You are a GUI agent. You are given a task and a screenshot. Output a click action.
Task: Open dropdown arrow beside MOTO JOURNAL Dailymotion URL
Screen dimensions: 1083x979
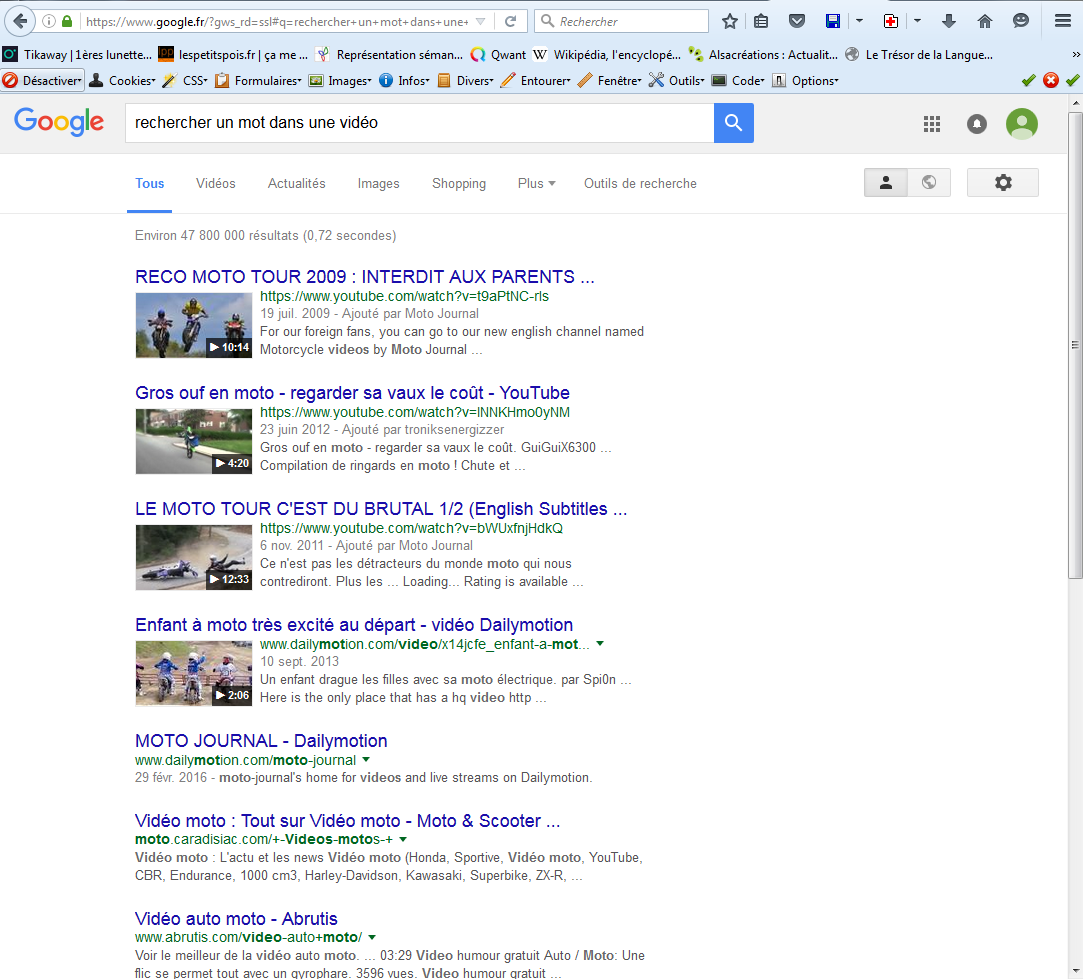click(367, 760)
